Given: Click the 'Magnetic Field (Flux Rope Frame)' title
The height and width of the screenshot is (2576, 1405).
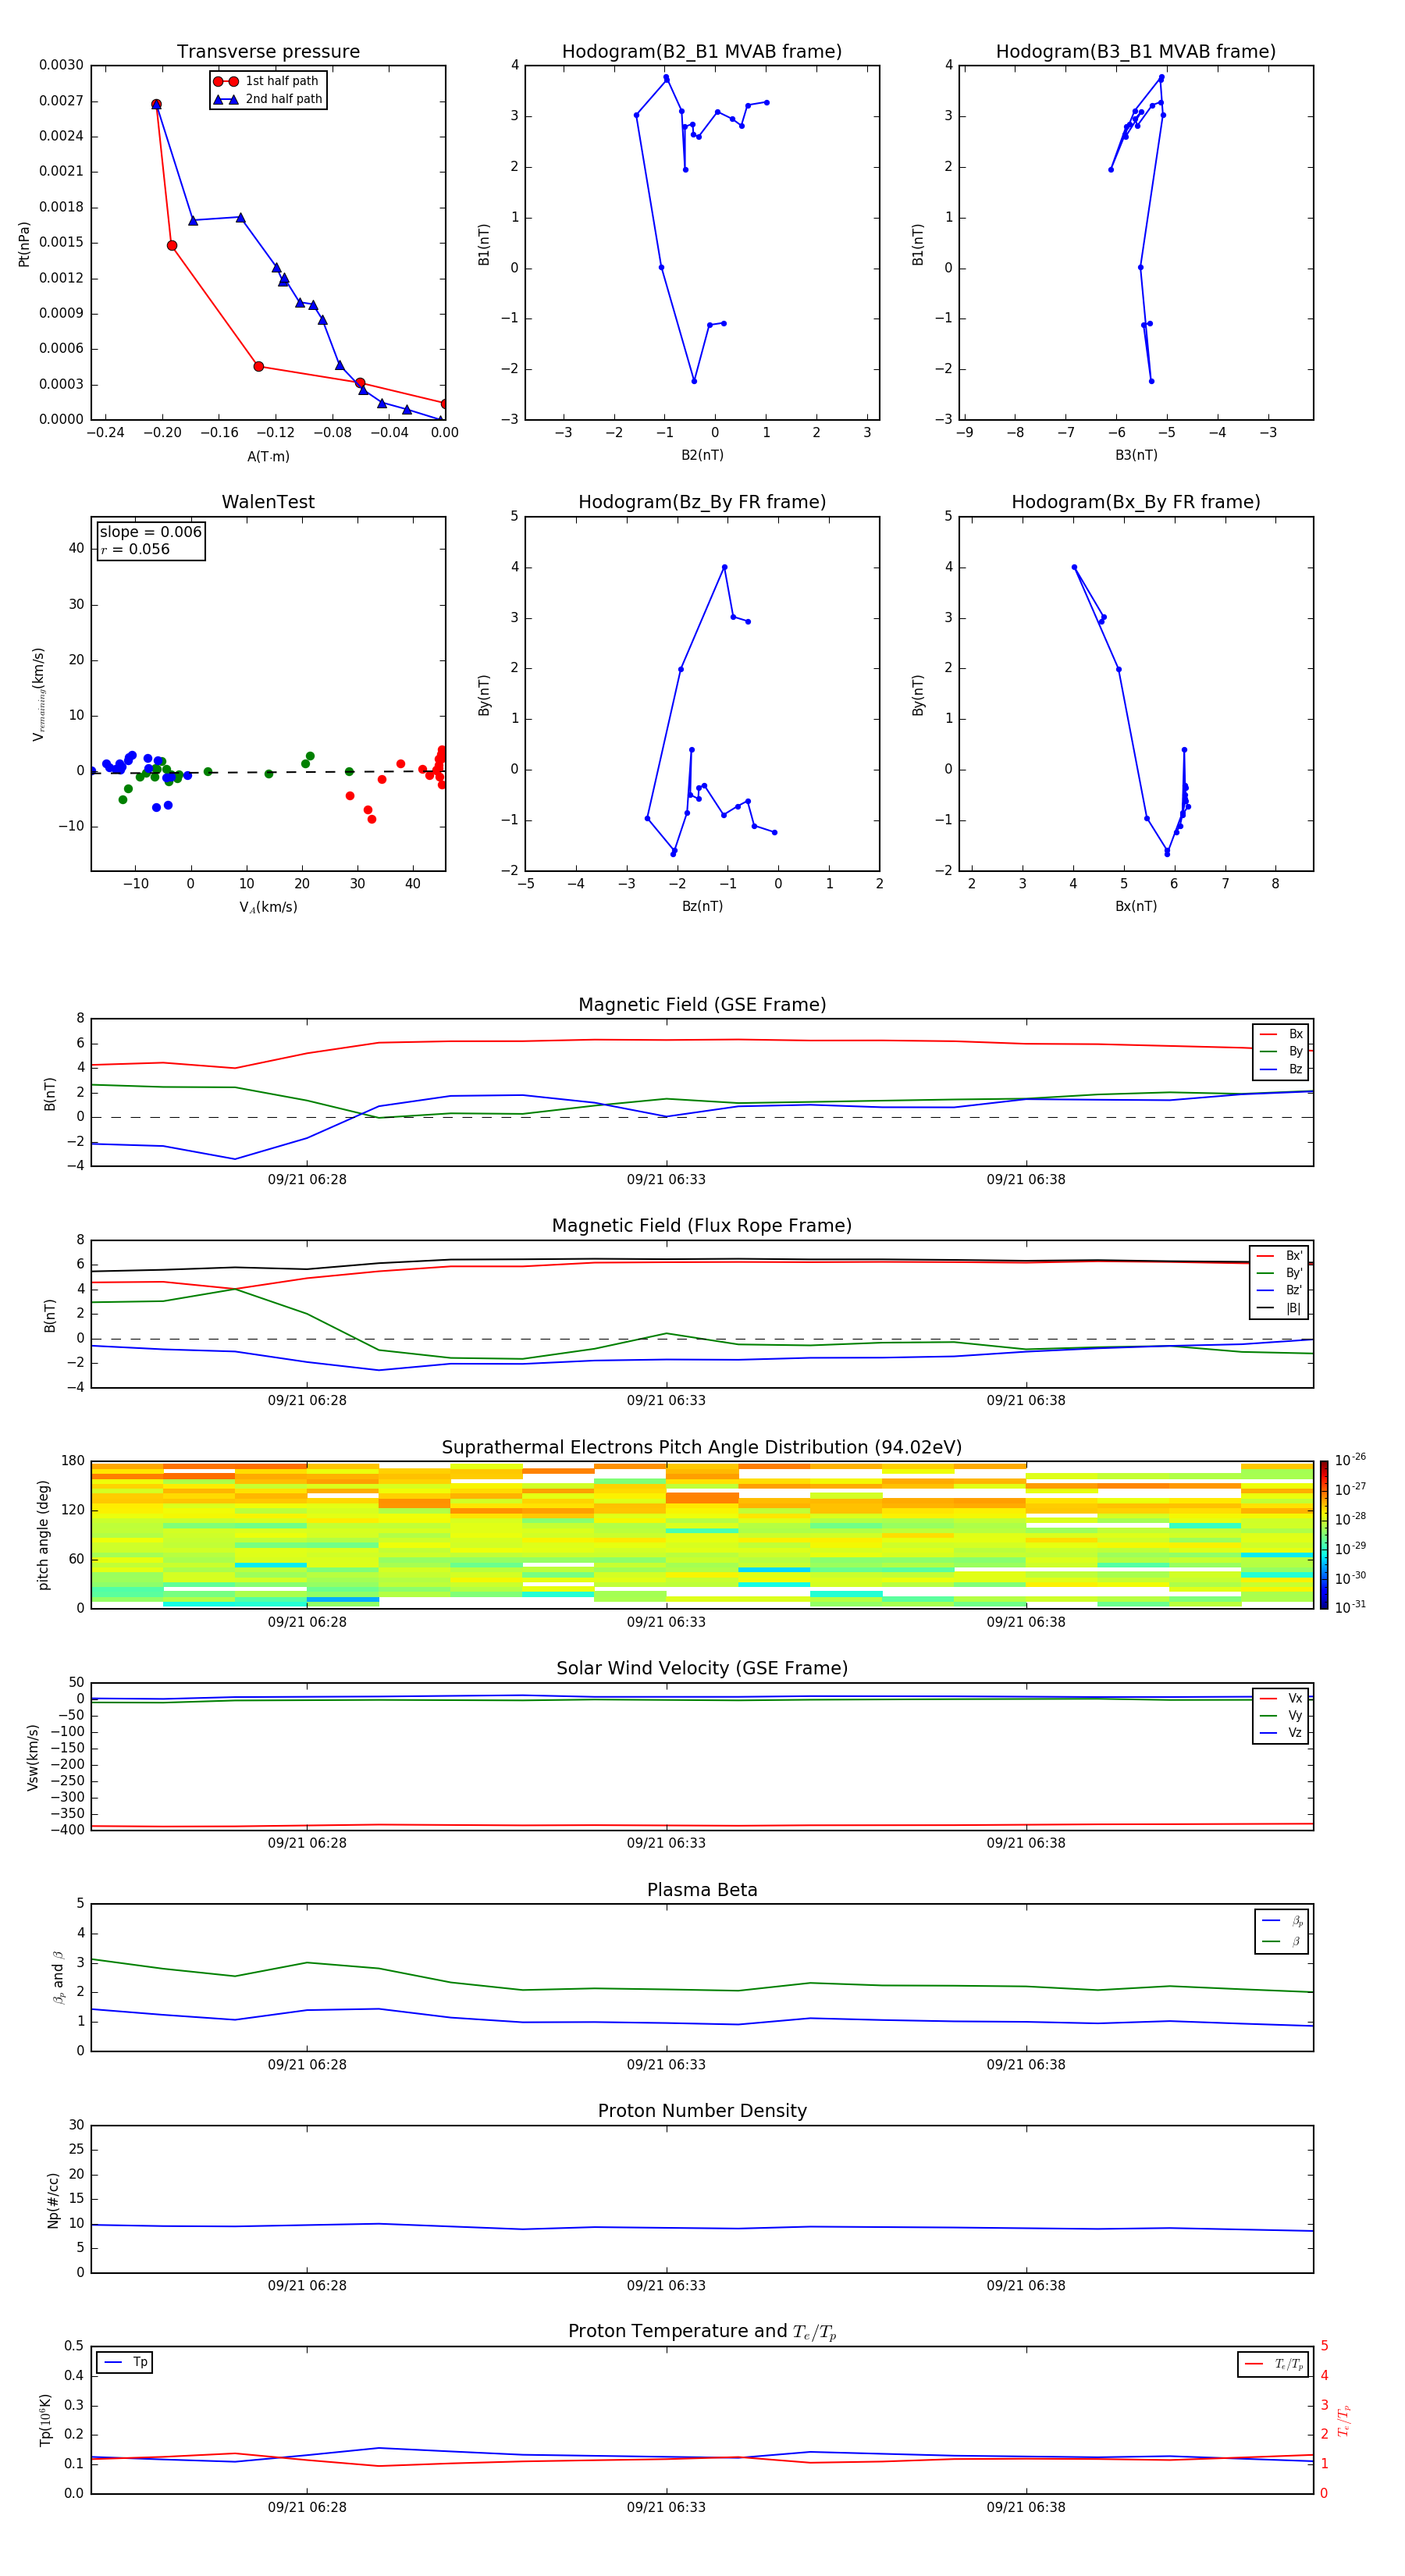Looking at the screenshot, I should click(702, 1226).
